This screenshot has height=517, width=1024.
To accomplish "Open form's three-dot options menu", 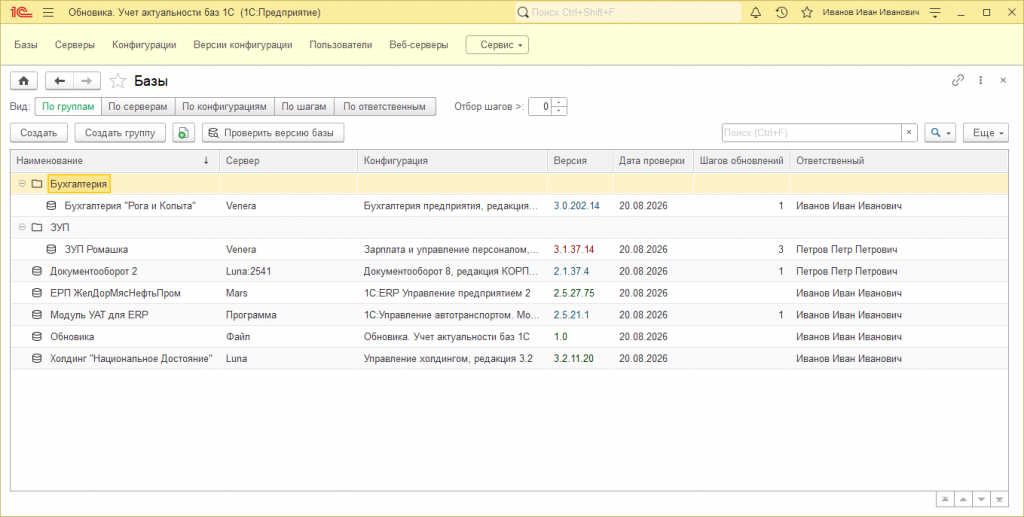I will (980, 80).
